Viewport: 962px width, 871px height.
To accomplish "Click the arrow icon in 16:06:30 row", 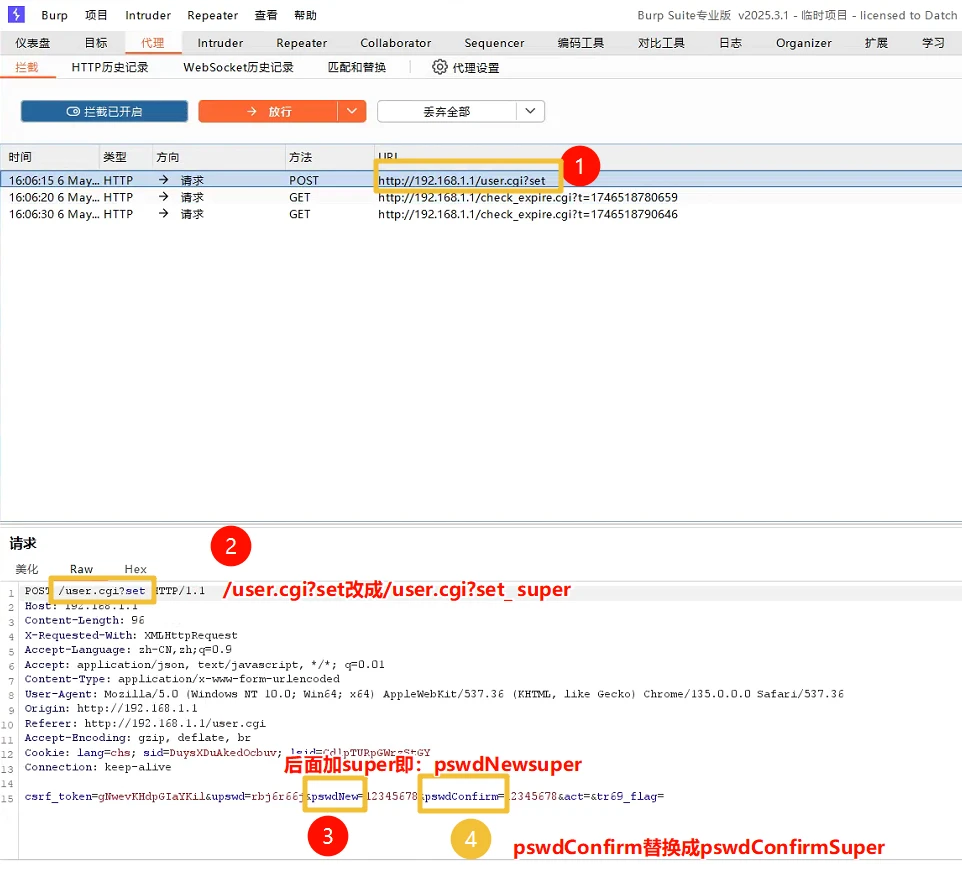I will pyautogui.click(x=163, y=213).
